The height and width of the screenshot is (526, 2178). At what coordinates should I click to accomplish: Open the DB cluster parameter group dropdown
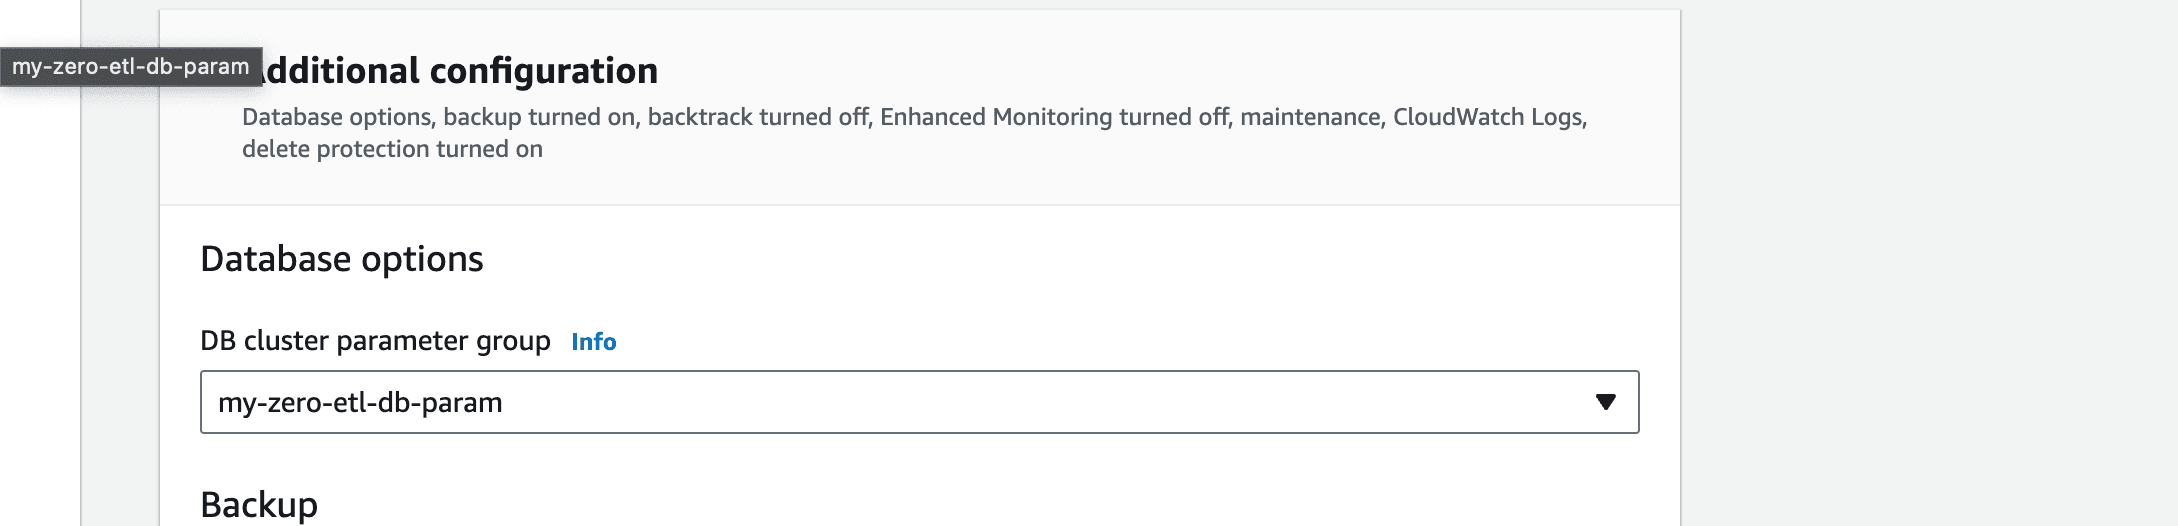[919, 402]
